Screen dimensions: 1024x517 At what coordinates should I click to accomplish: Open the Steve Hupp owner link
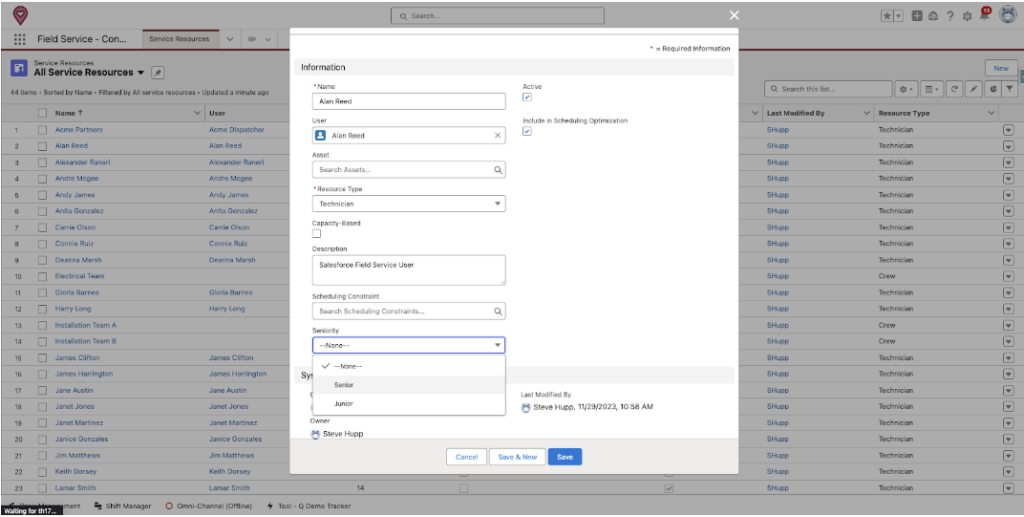point(343,434)
